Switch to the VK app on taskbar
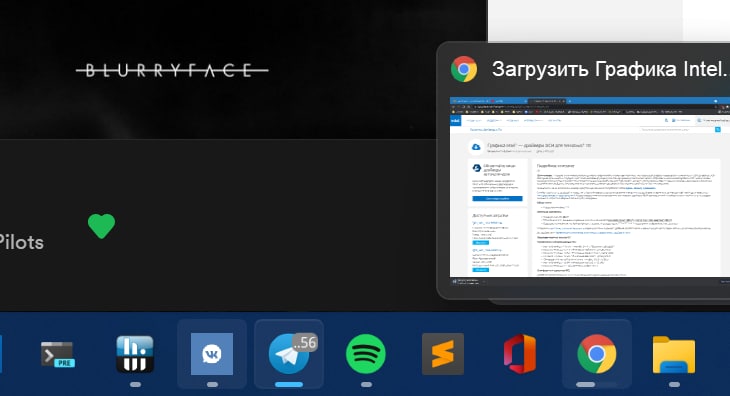 coord(212,354)
